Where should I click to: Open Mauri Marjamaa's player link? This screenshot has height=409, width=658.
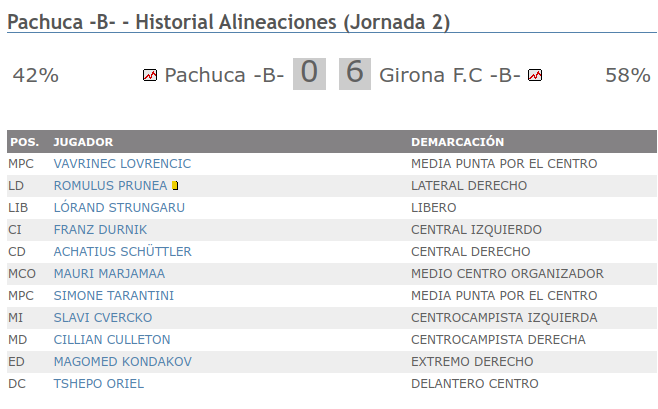(x=109, y=274)
